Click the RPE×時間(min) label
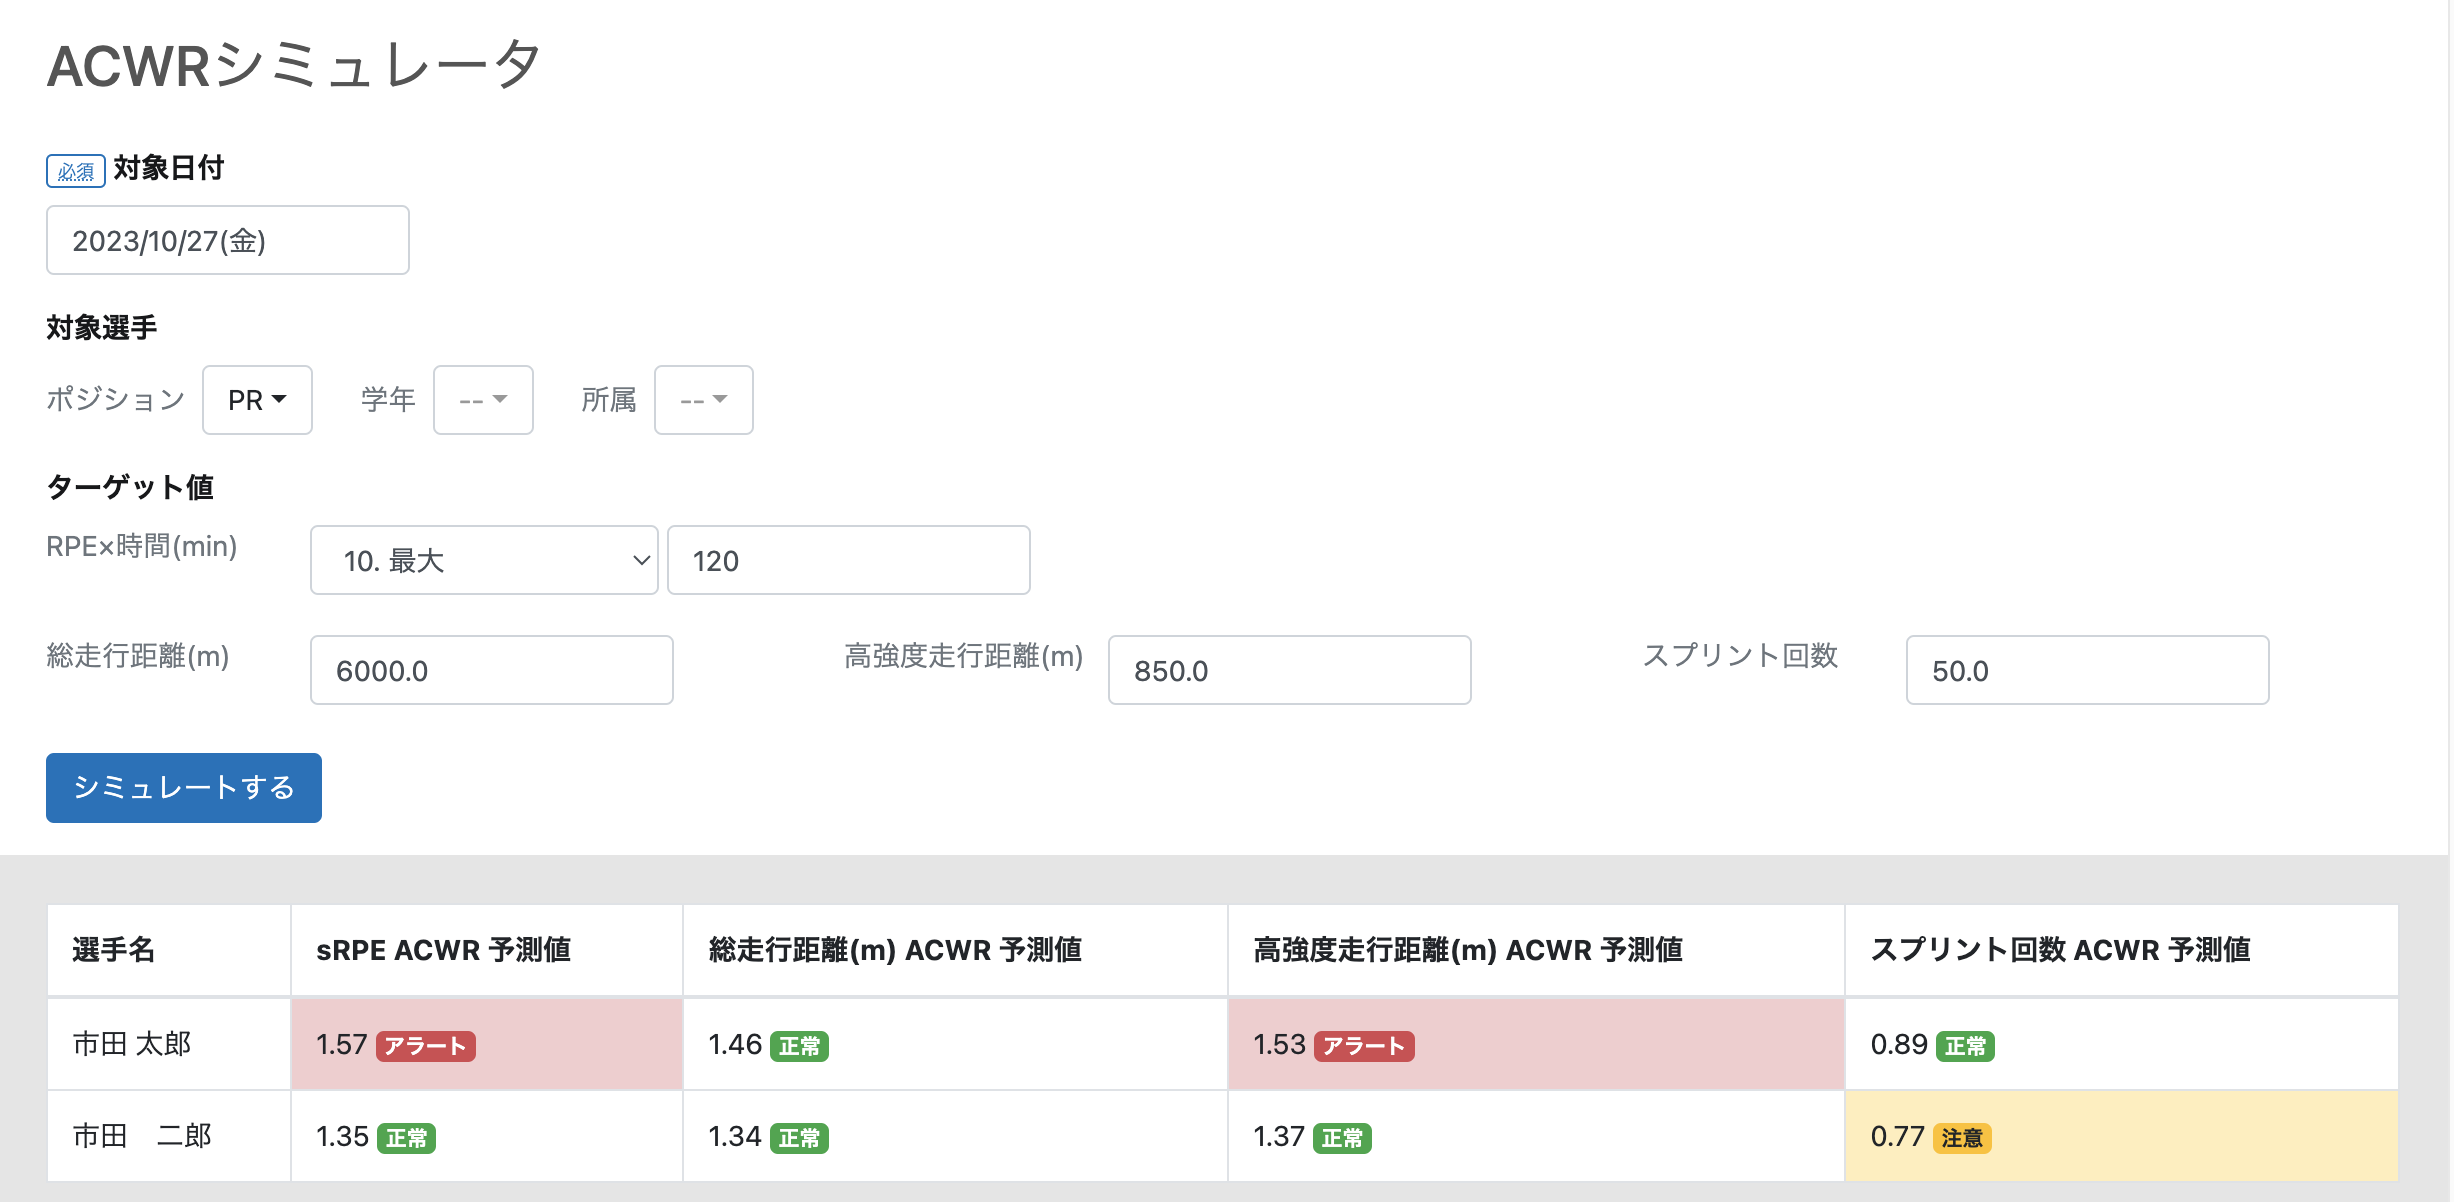 point(142,546)
